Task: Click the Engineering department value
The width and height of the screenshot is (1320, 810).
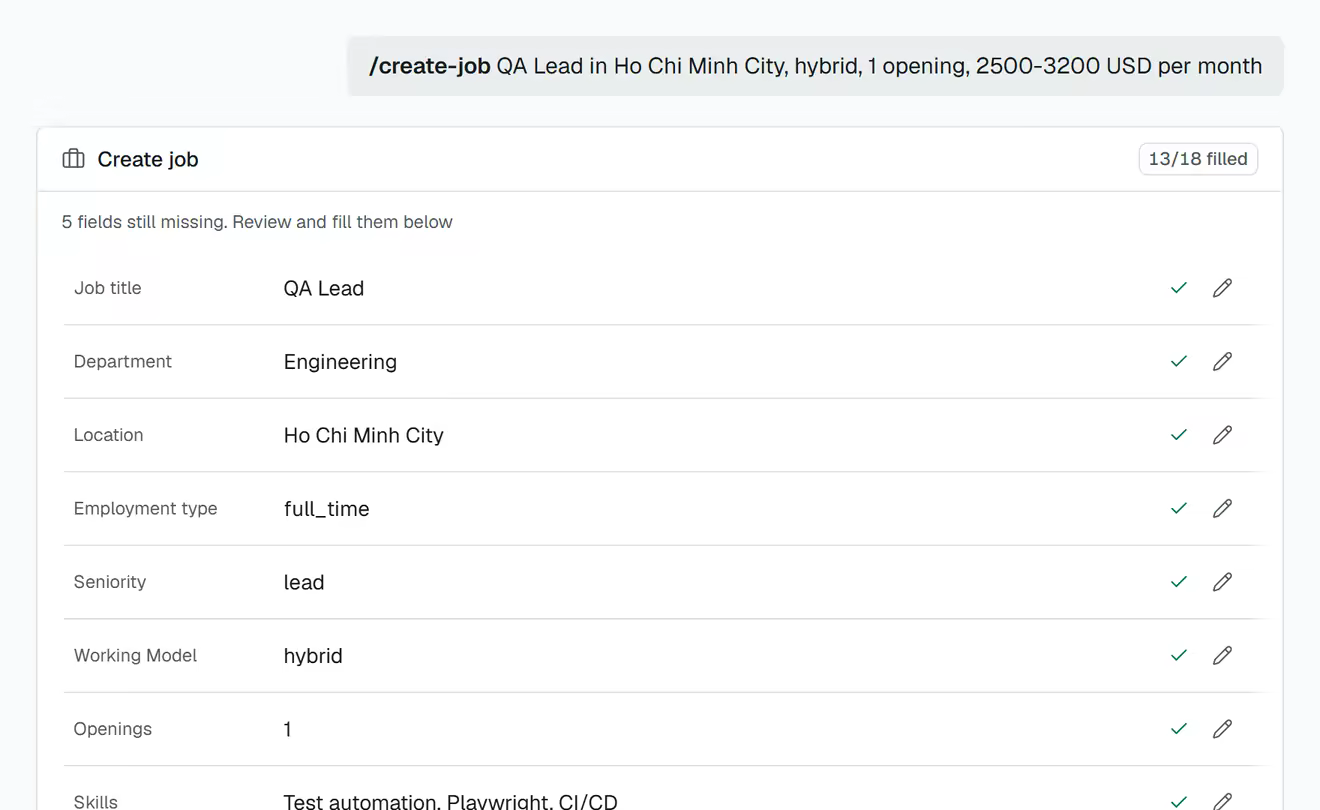Action: pos(340,362)
